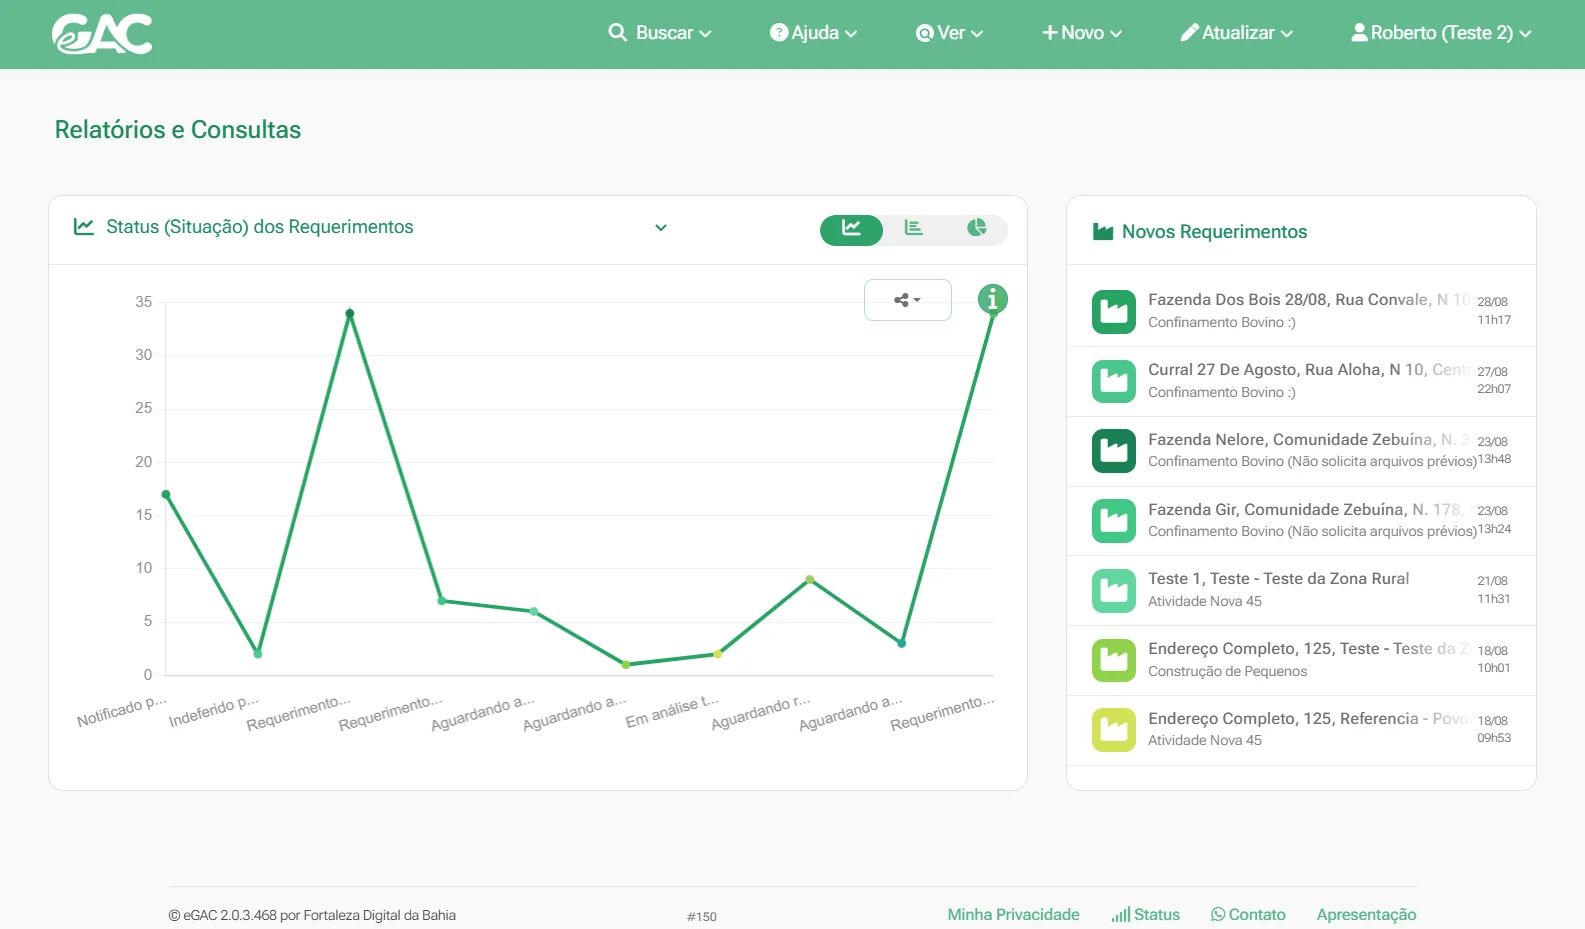Screen dimensions: 1585x929
Task: Open the Contato footer link
Action: (x=1248, y=914)
